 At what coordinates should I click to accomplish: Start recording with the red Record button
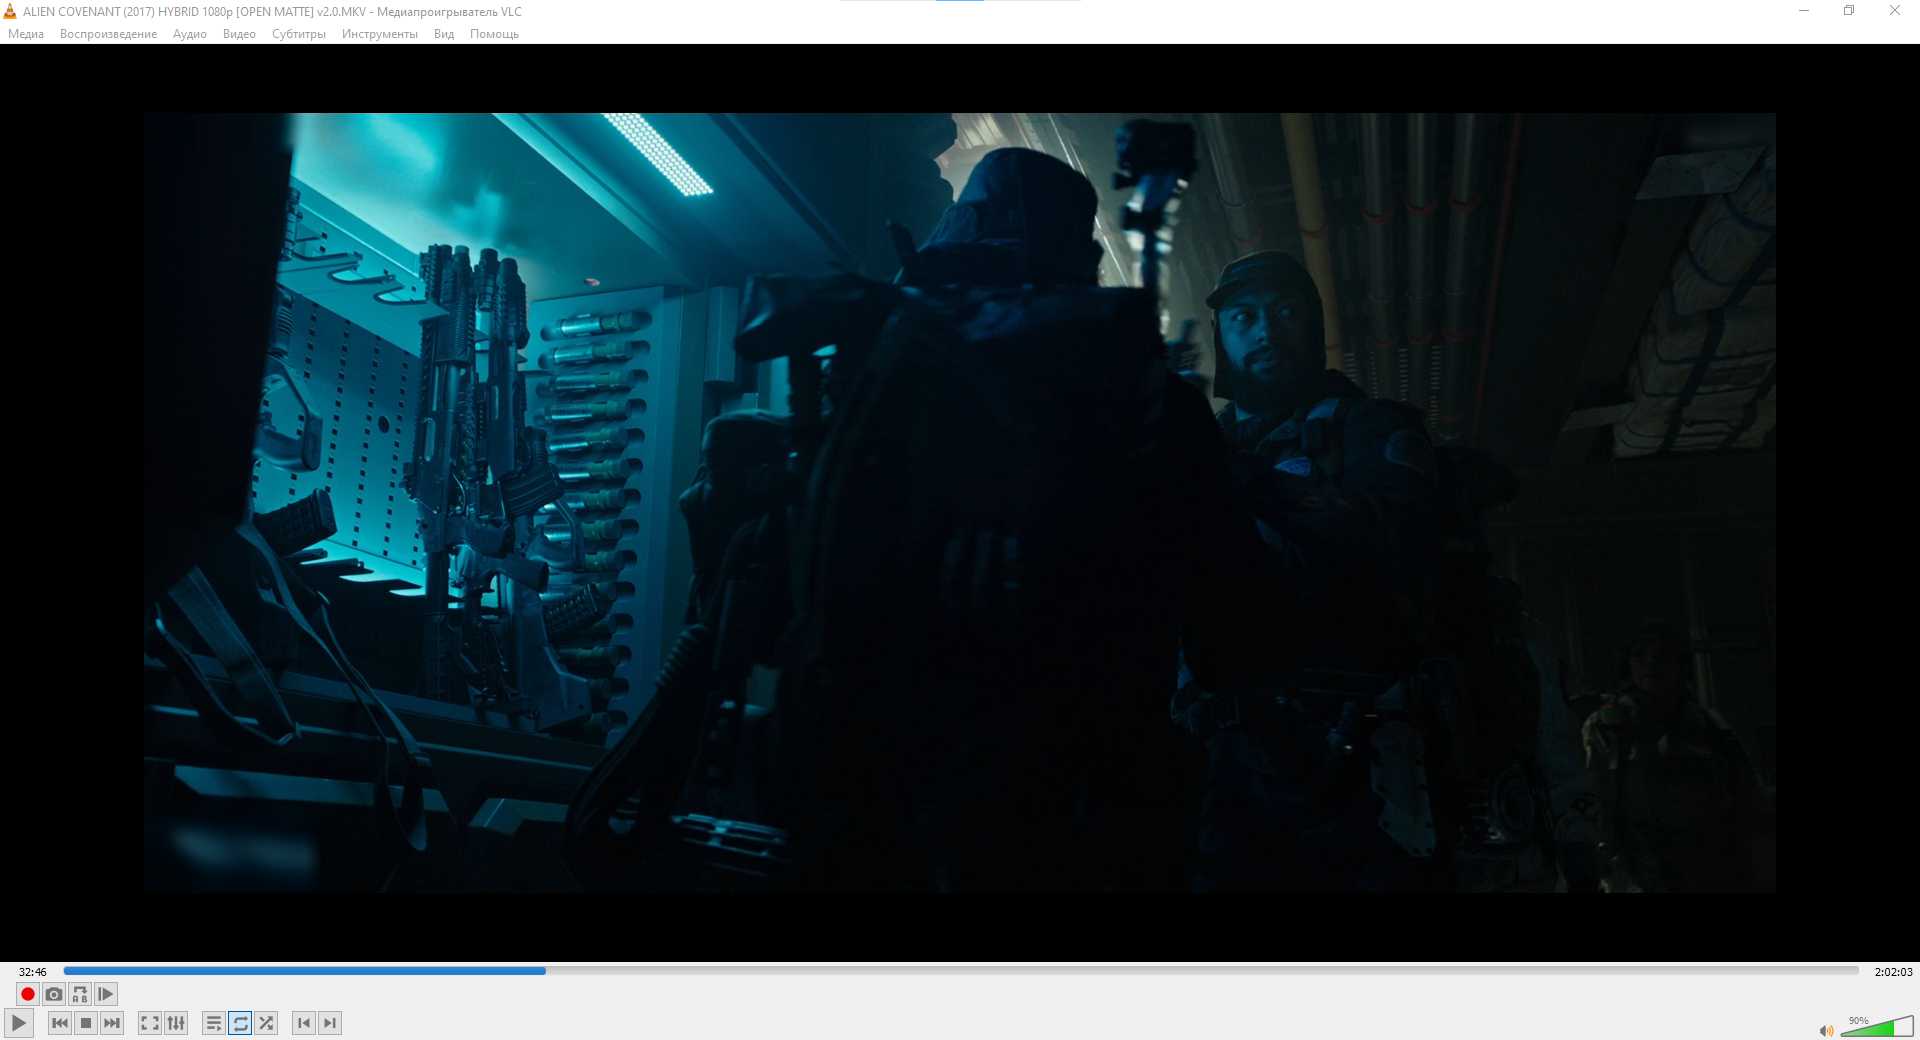(x=28, y=994)
